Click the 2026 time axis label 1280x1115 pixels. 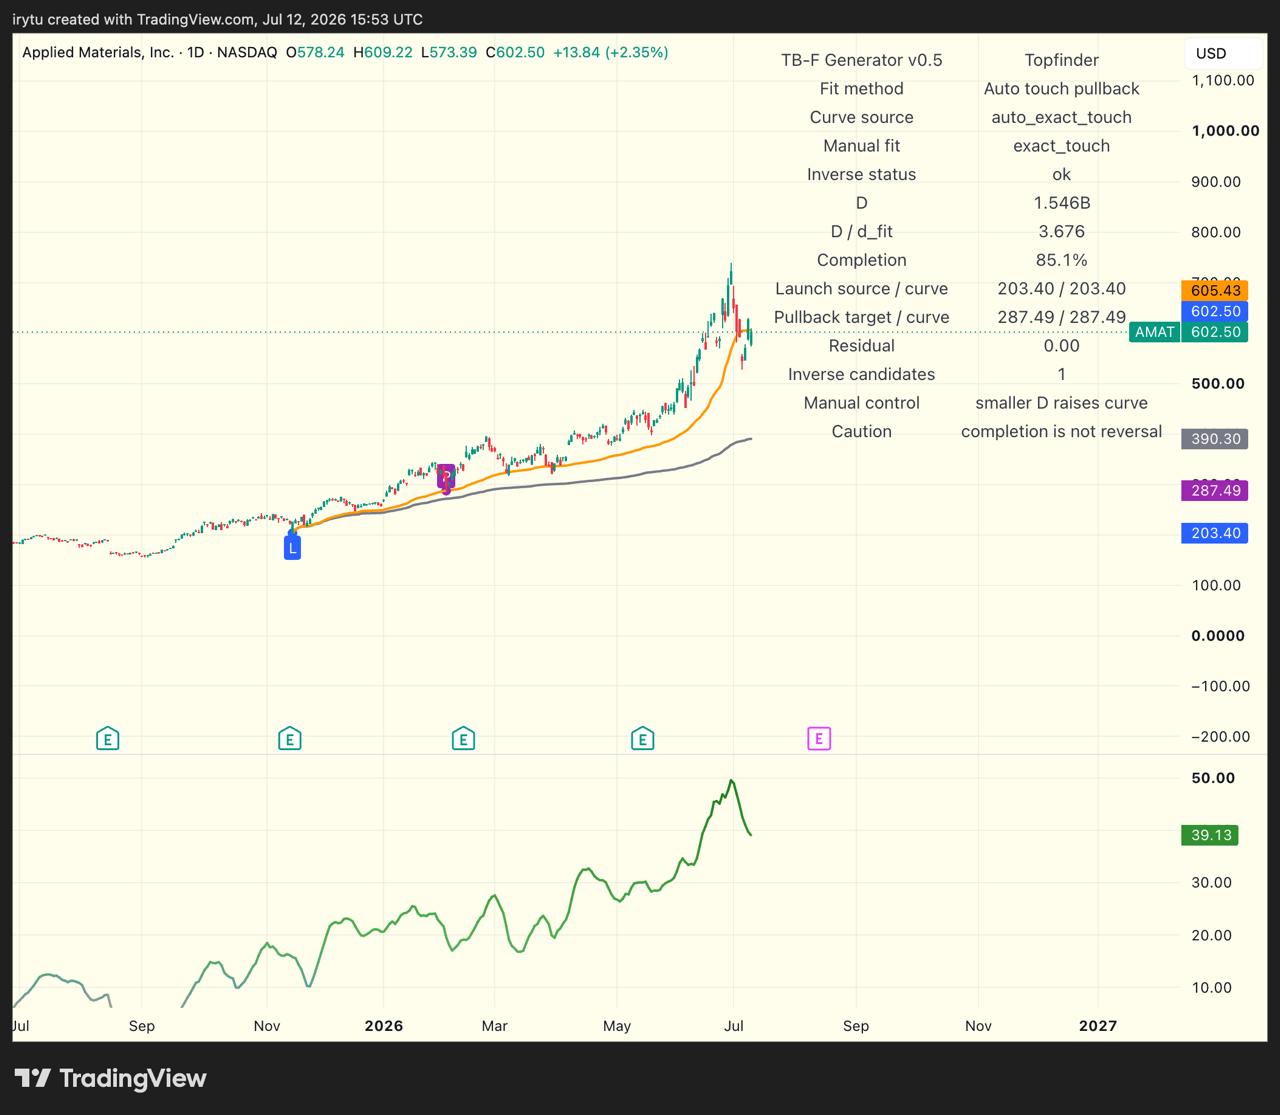[383, 1025]
